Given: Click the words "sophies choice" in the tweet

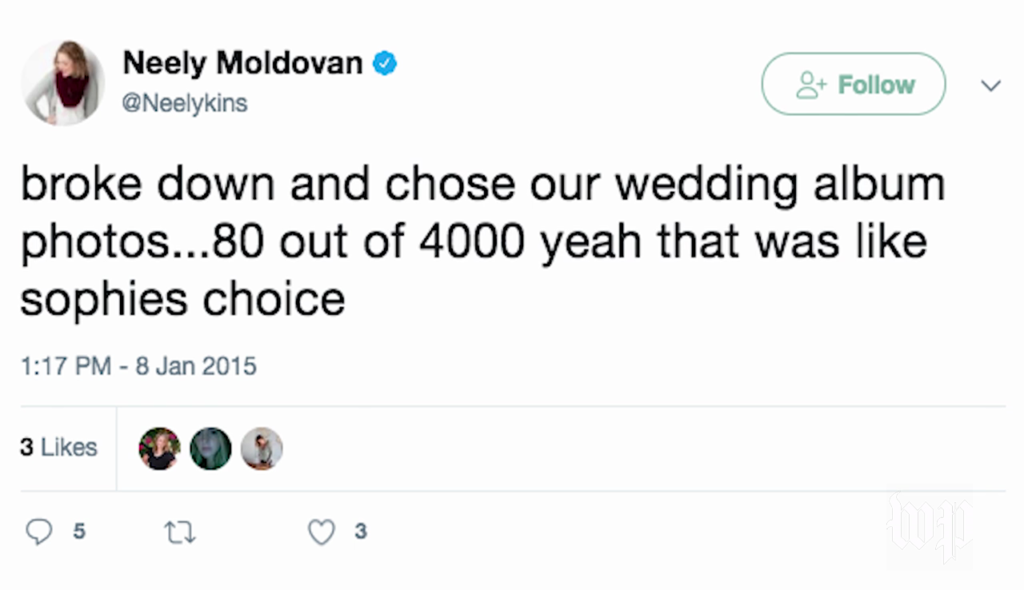Looking at the screenshot, I should [x=182, y=299].
